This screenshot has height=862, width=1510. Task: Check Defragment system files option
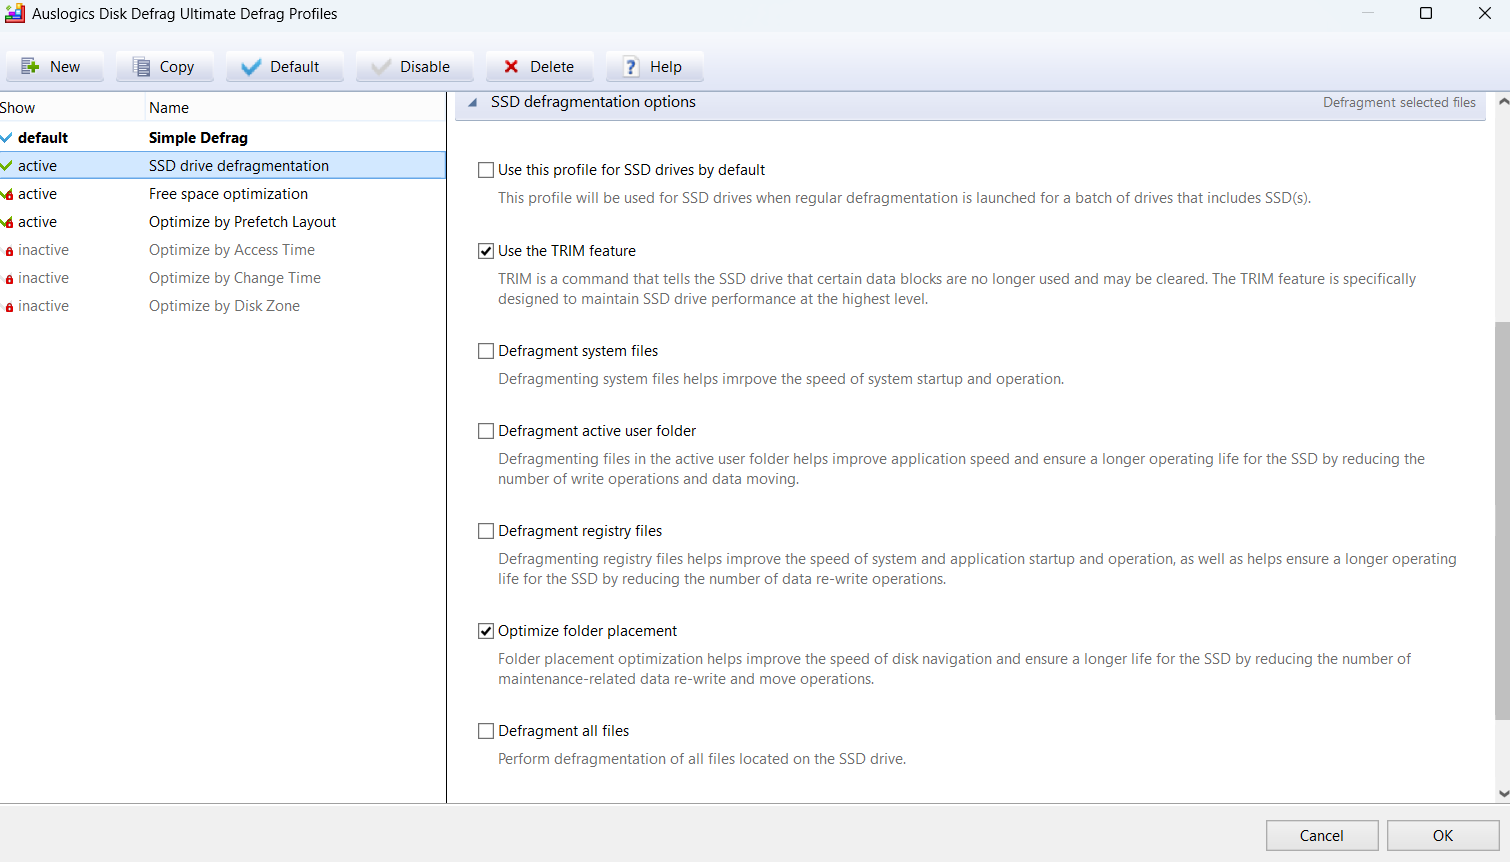click(x=486, y=351)
